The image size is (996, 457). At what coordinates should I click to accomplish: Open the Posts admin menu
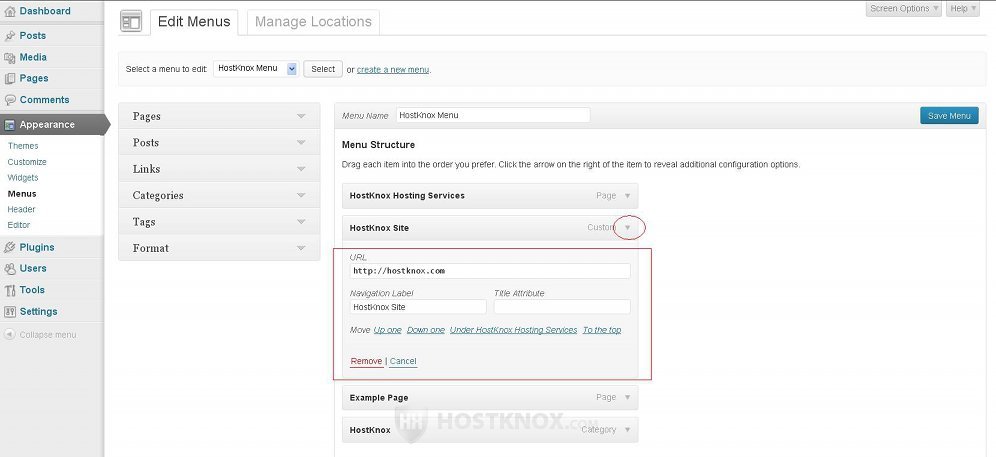(32, 36)
